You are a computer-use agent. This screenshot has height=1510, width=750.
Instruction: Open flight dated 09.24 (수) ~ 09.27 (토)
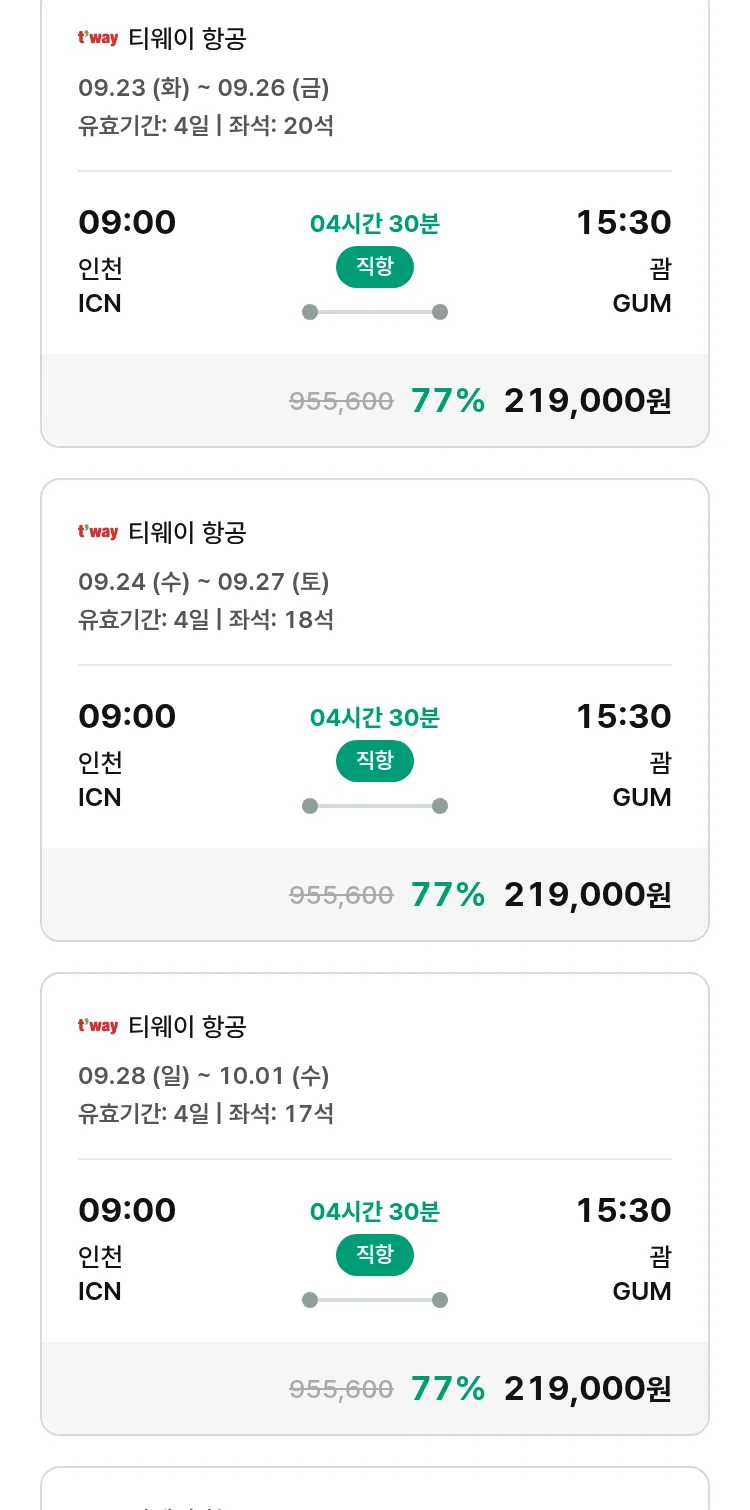tap(204, 582)
